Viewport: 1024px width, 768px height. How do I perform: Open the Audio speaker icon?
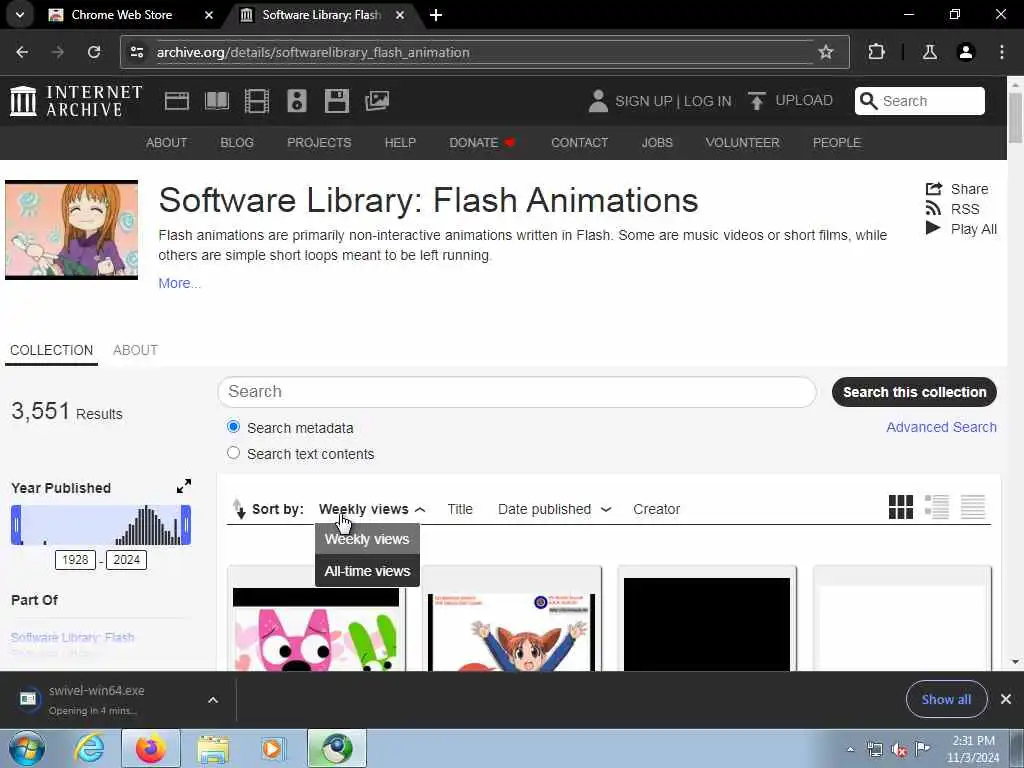click(x=296, y=101)
